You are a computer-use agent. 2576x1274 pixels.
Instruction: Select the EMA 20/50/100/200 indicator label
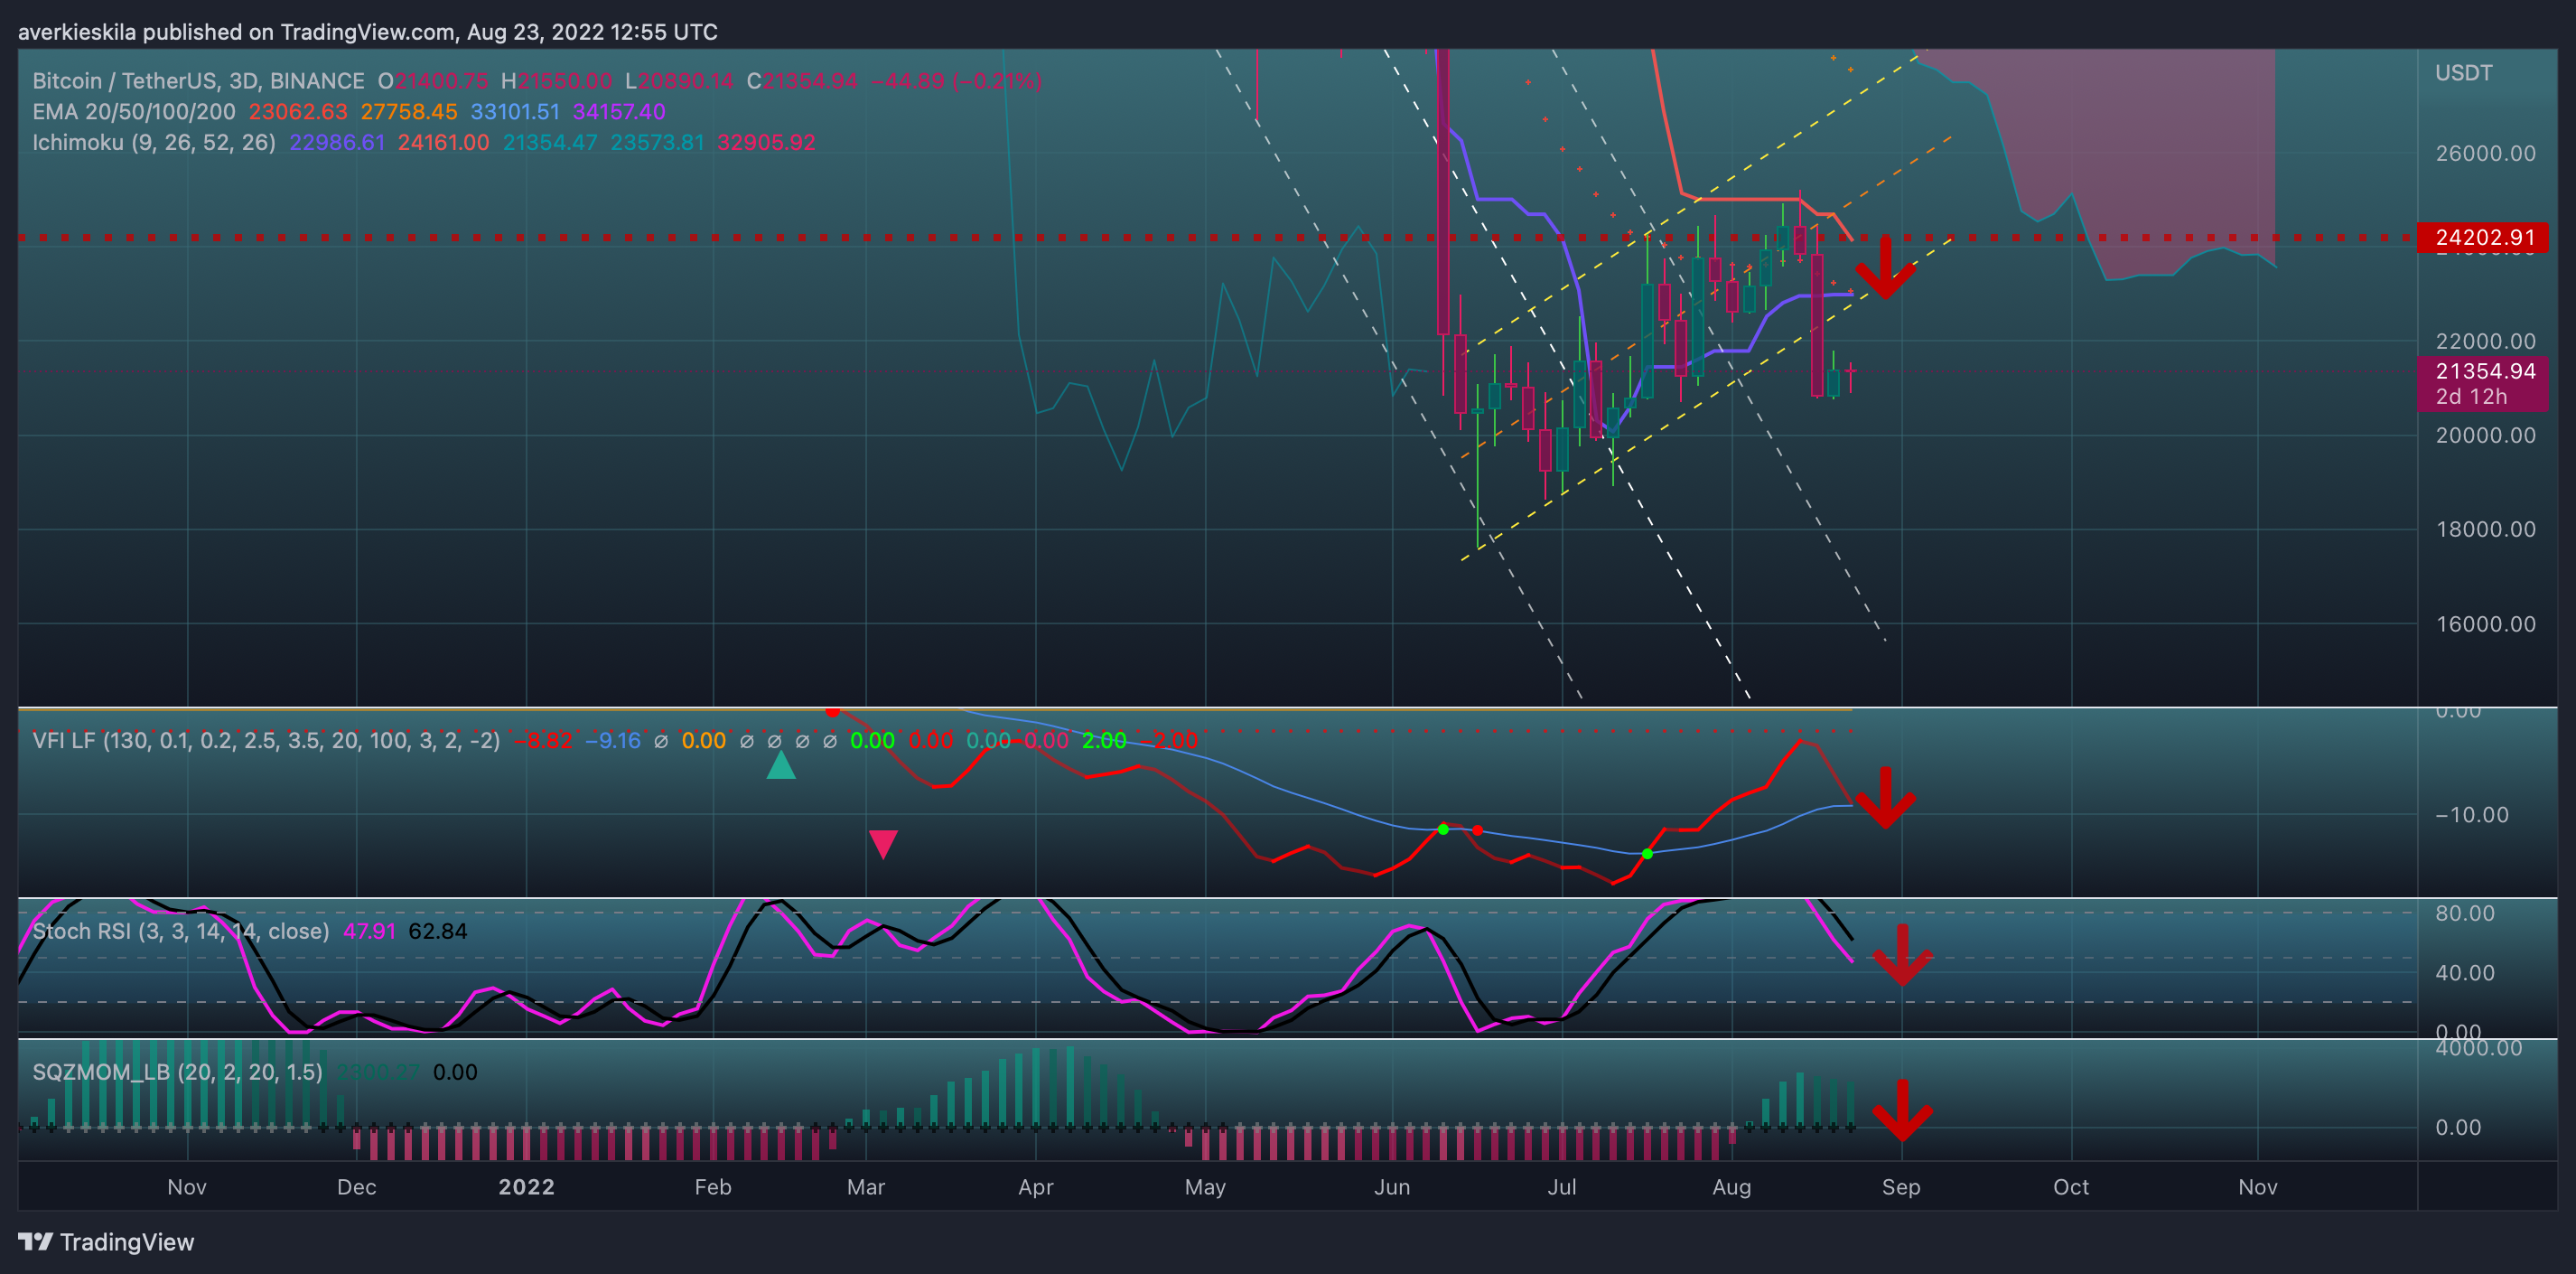point(134,112)
